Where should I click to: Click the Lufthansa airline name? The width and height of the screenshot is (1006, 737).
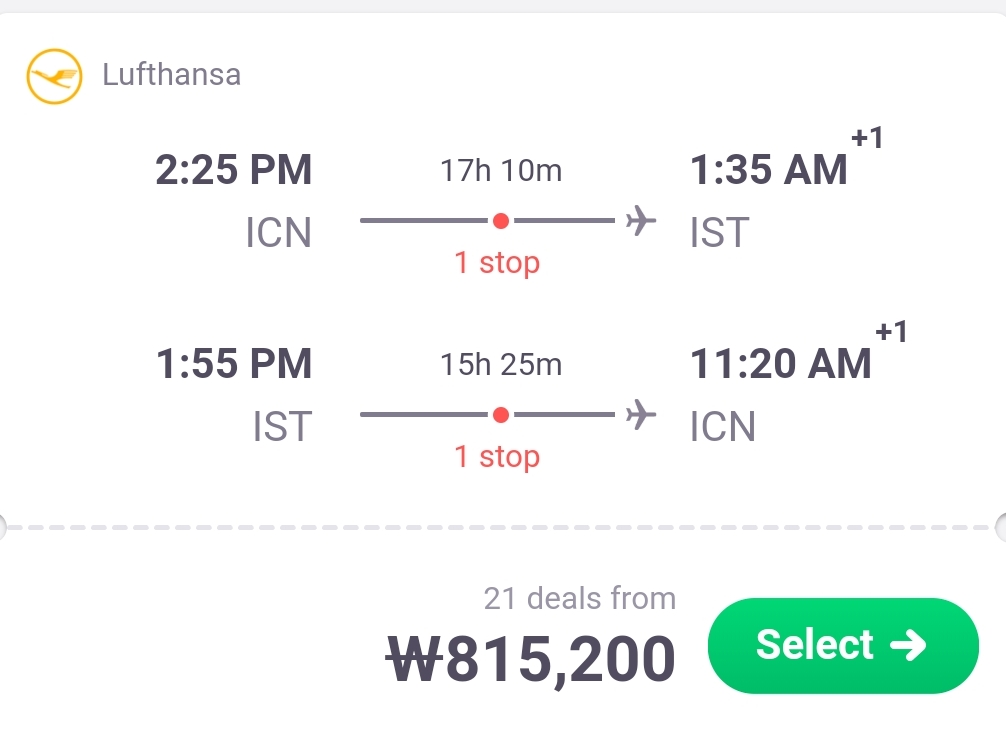[171, 75]
